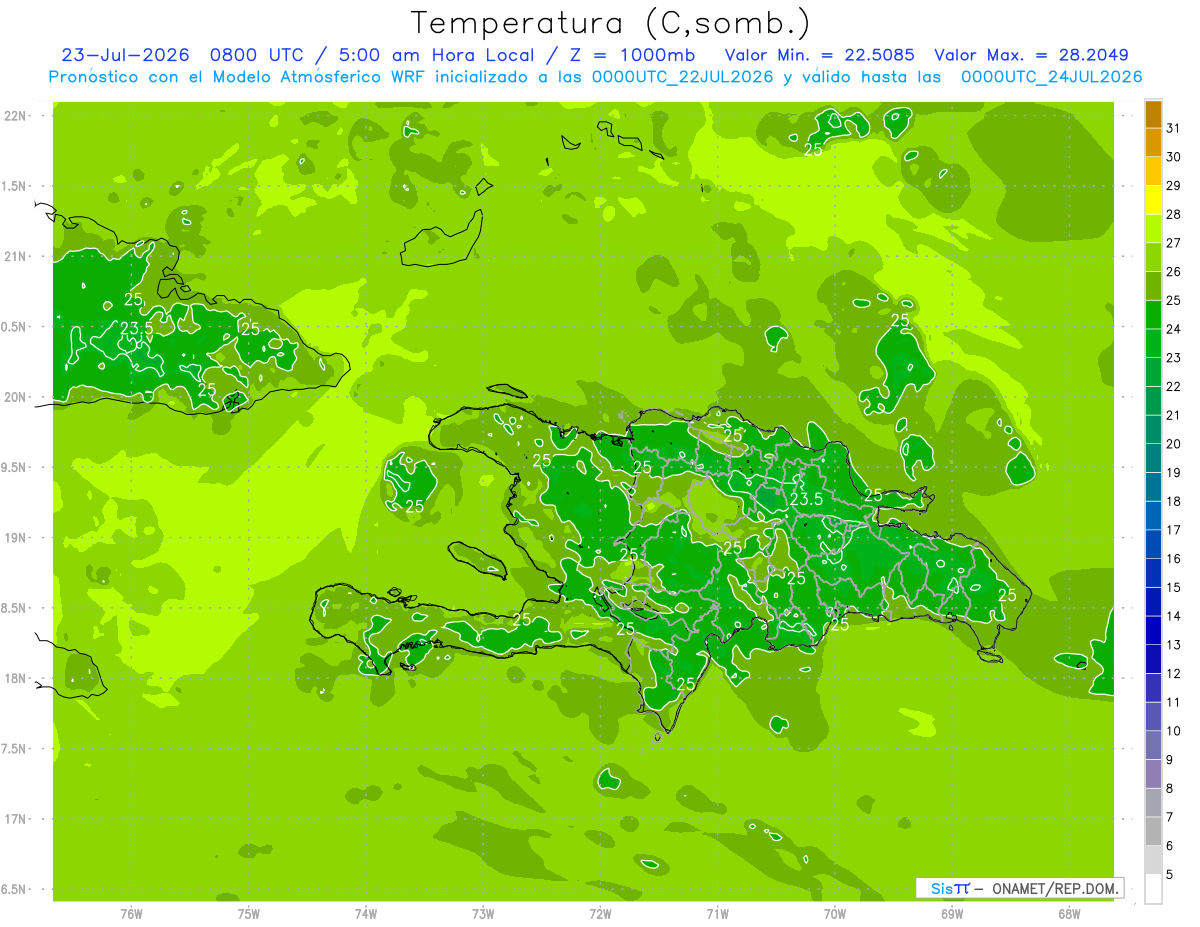The width and height of the screenshot is (1200, 927).
Task: Click the 19N latitude axis label
Action: click(15, 538)
